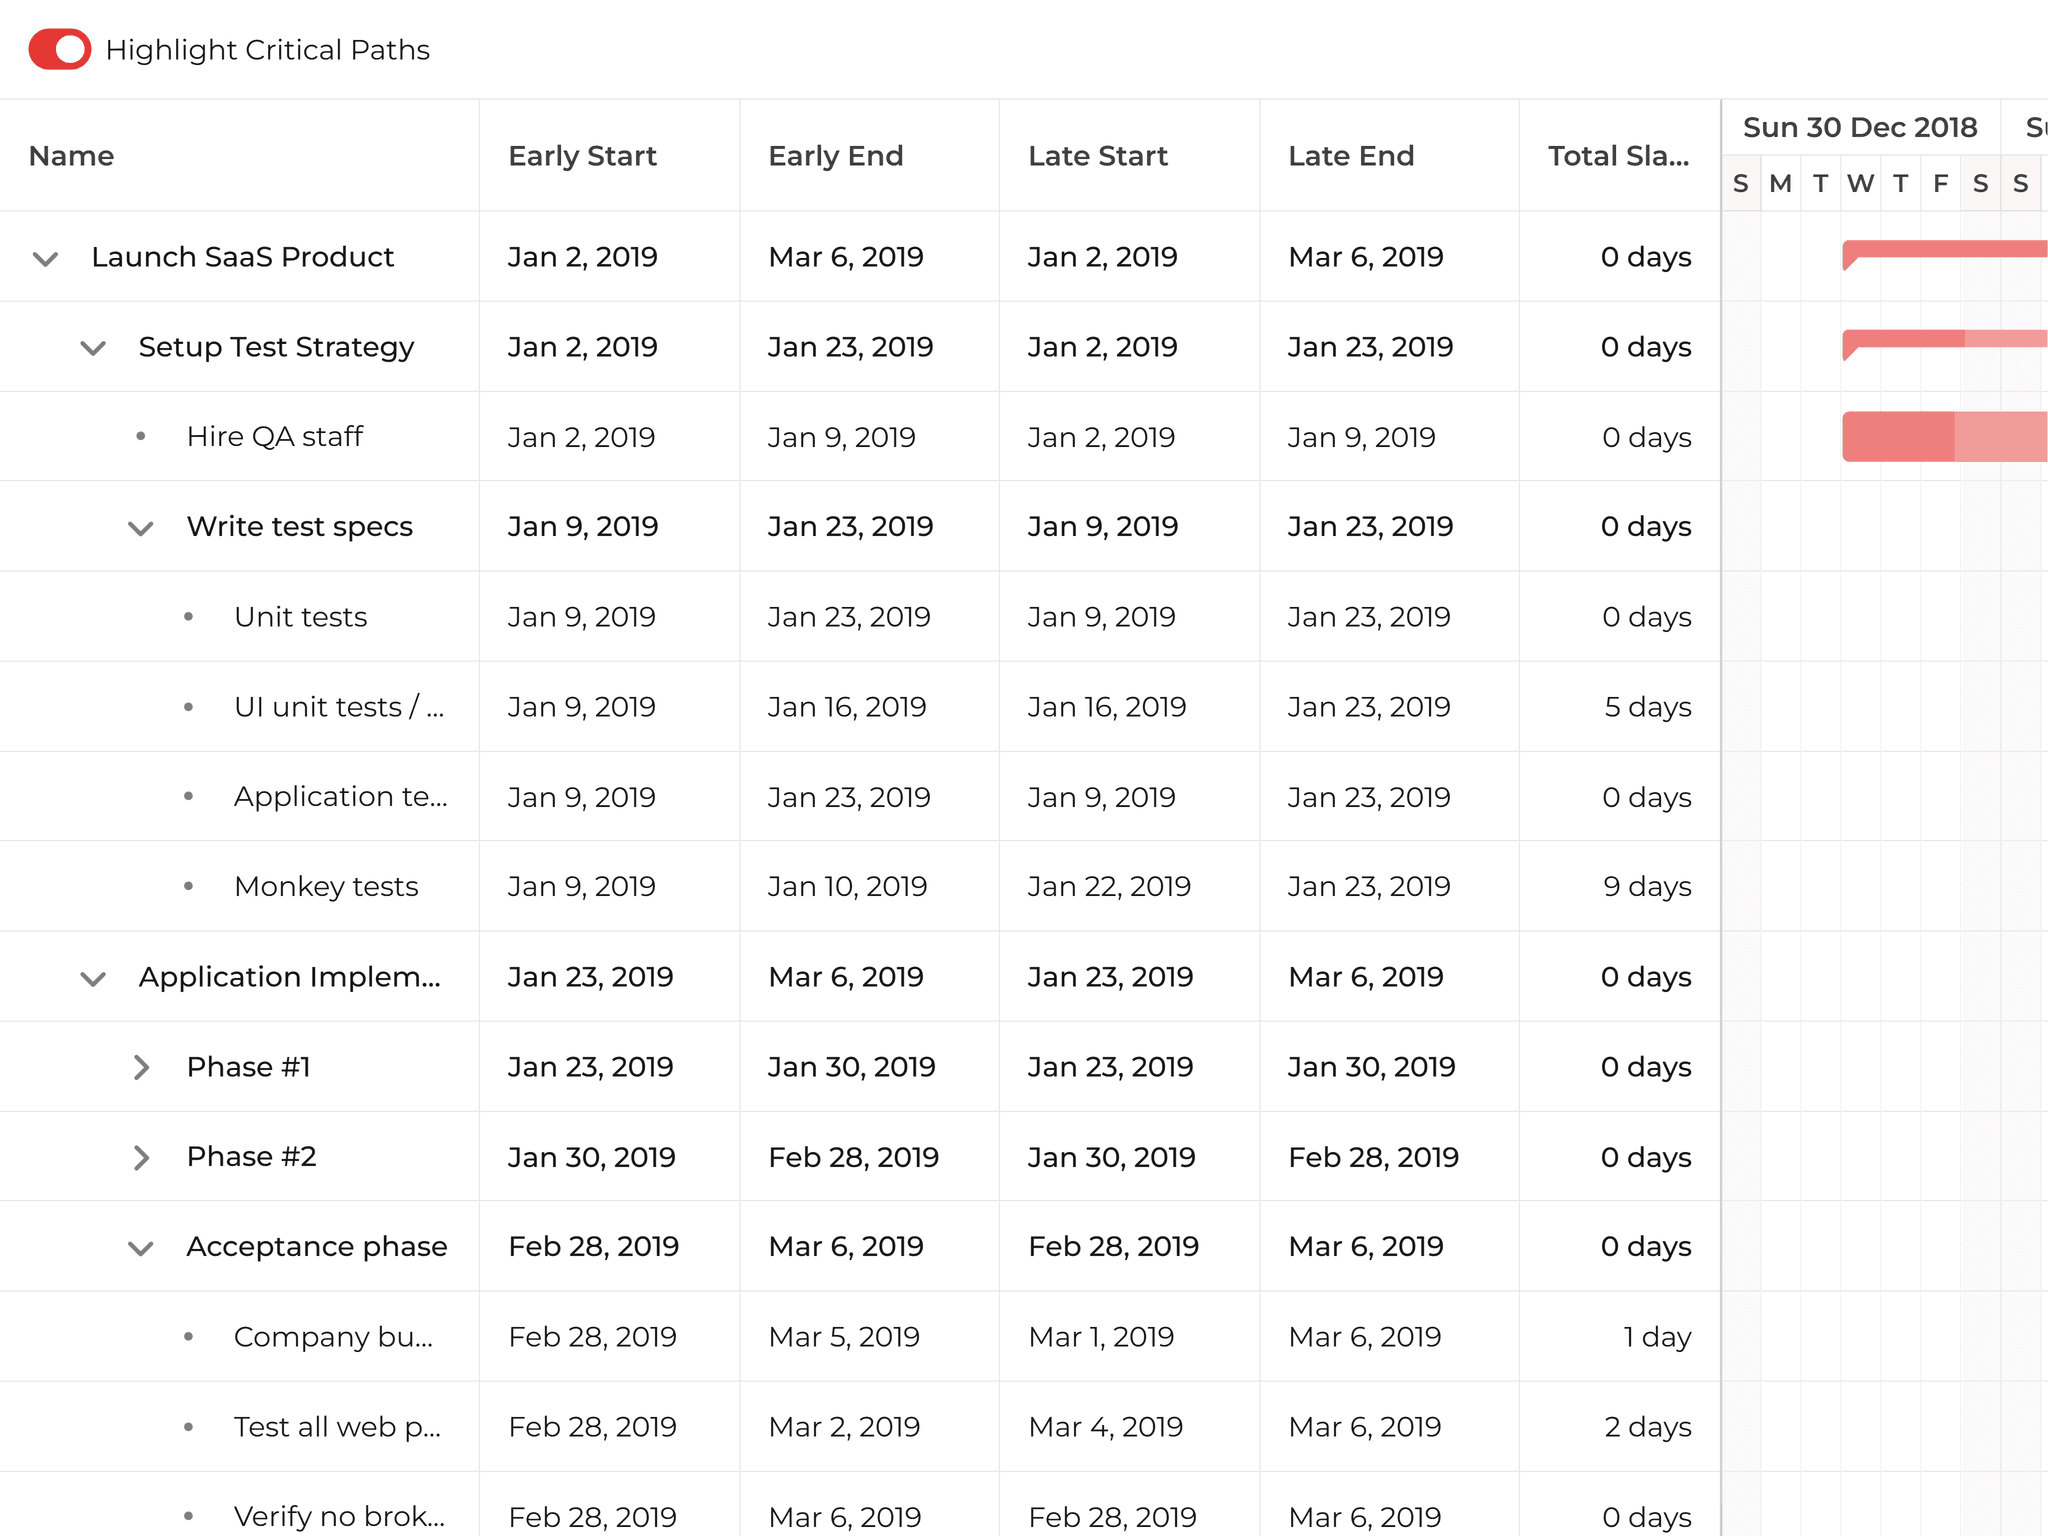Select the Hire QA staff task bar
The image size is (2048, 1536).
[x=1943, y=436]
